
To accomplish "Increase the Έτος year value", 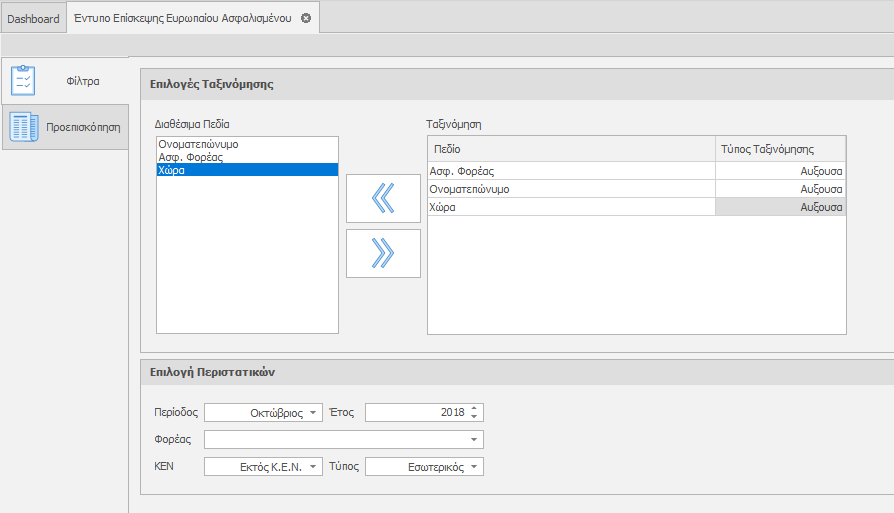I will pyautogui.click(x=475, y=408).
